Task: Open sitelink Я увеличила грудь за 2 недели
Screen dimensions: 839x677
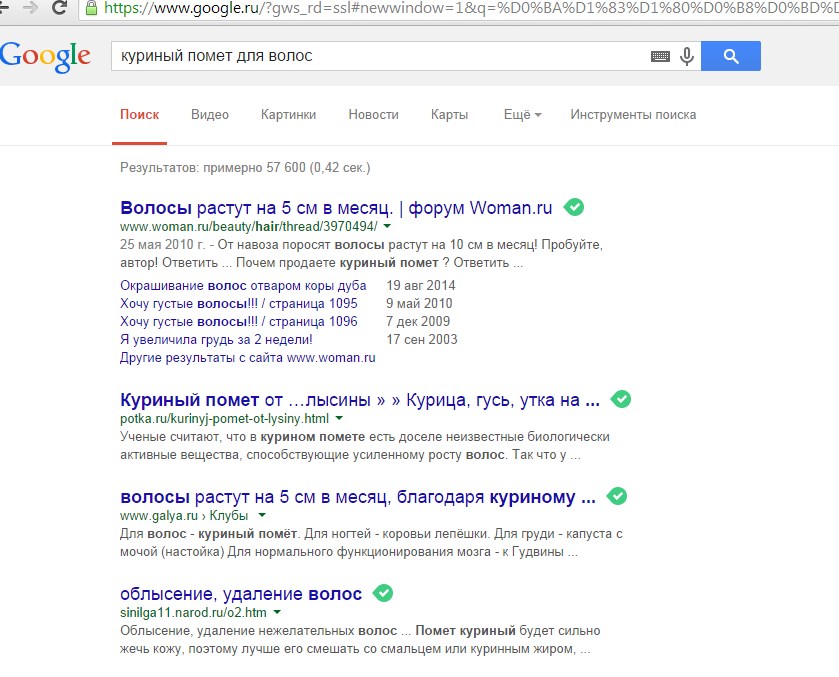Action: 216,339
